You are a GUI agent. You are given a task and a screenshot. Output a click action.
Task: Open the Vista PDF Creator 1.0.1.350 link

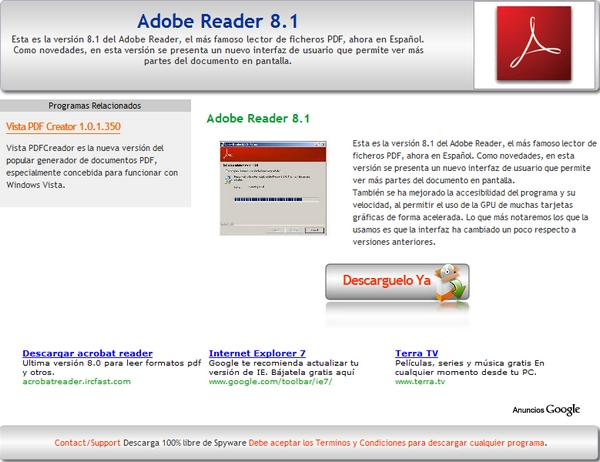63,127
